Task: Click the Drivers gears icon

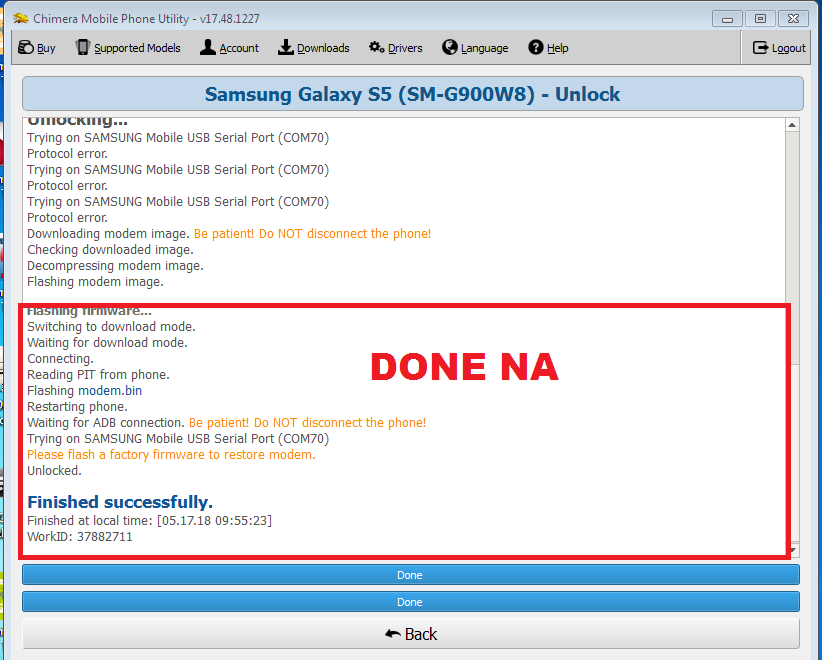Action: [376, 47]
